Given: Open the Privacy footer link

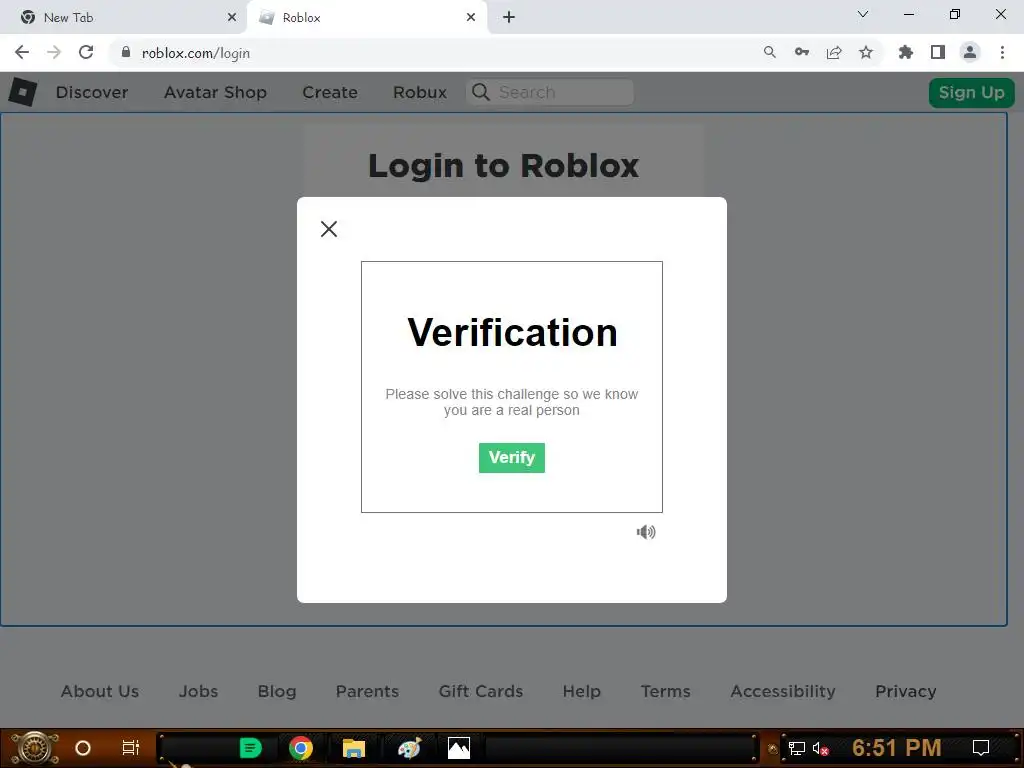Looking at the screenshot, I should pos(905,691).
